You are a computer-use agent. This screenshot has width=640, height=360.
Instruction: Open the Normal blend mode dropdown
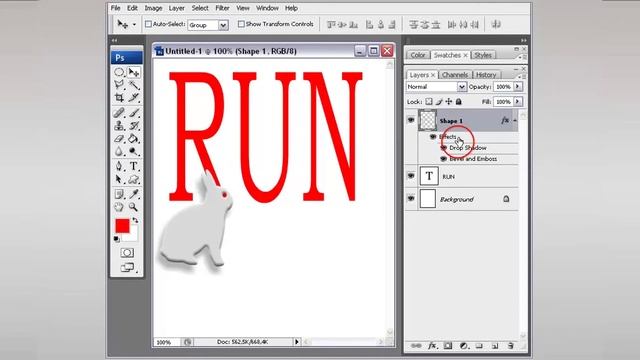(461, 87)
